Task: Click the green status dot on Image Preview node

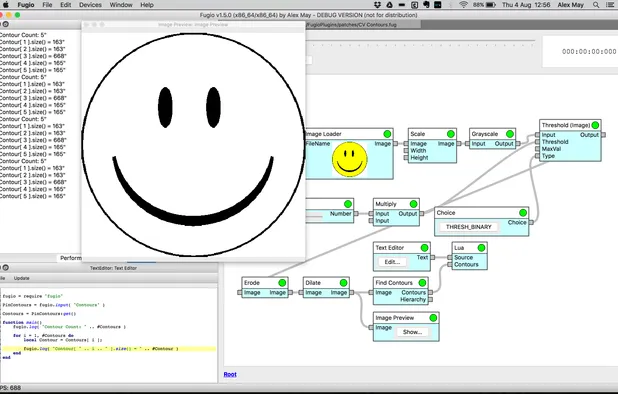Action: click(433, 318)
